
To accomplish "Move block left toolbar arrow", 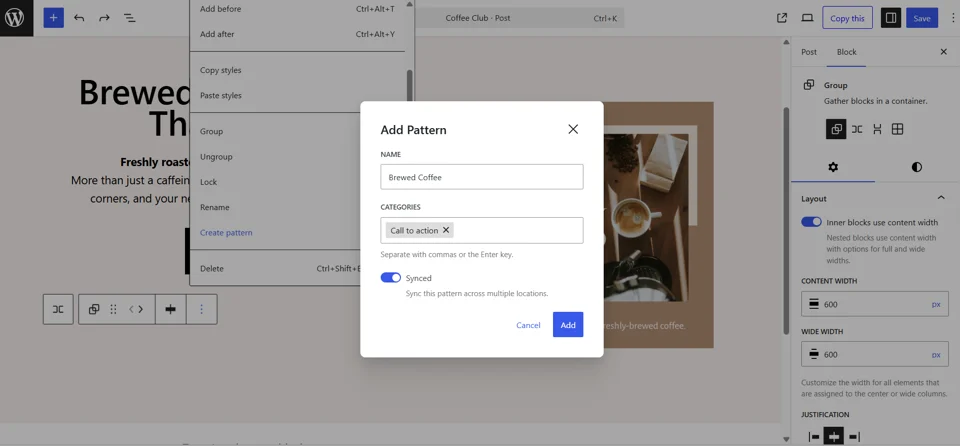I will (131, 309).
